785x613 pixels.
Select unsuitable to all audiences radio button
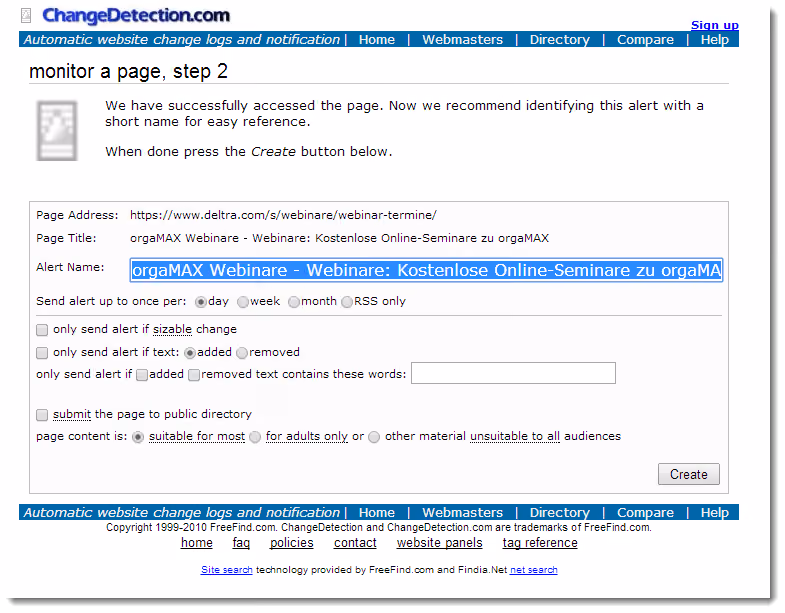click(x=374, y=437)
